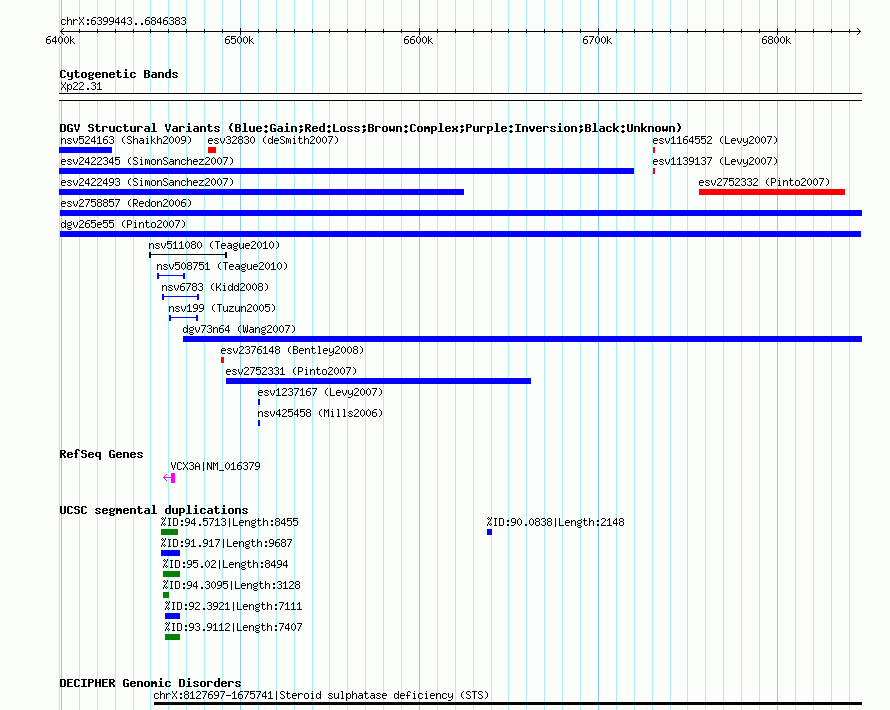Click blue gain bar under esv2422493

pyautogui.click(x=262, y=192)
